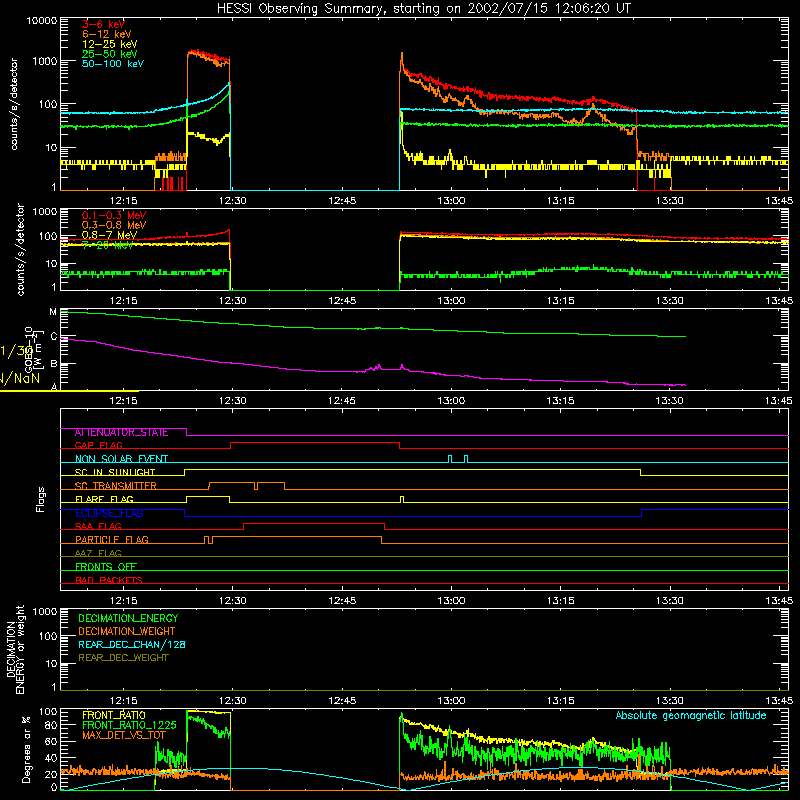Click the Flags axis title

(x=40, y=499)
